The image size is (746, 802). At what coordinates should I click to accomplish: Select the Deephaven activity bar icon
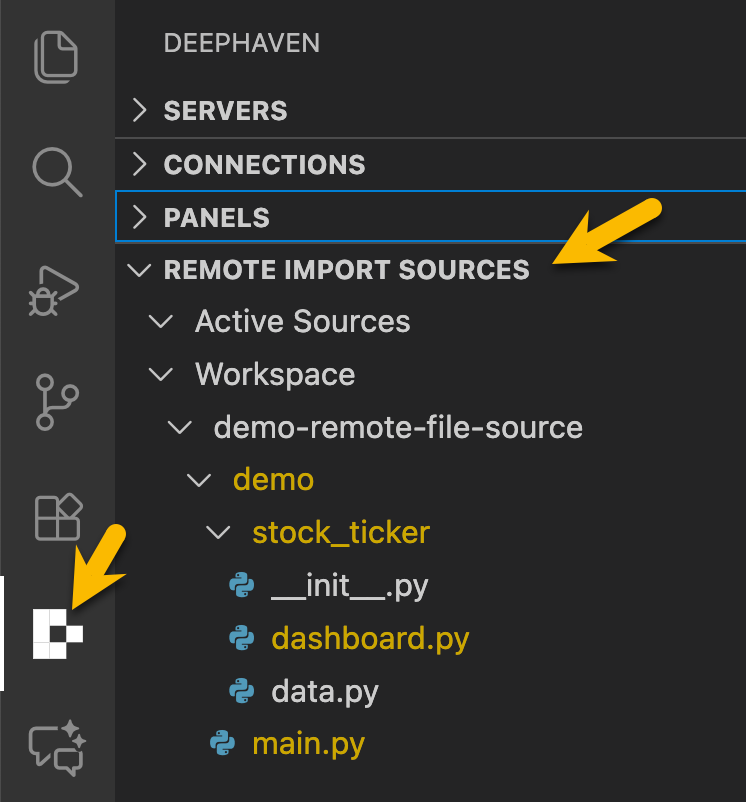[x=57, y=633]
